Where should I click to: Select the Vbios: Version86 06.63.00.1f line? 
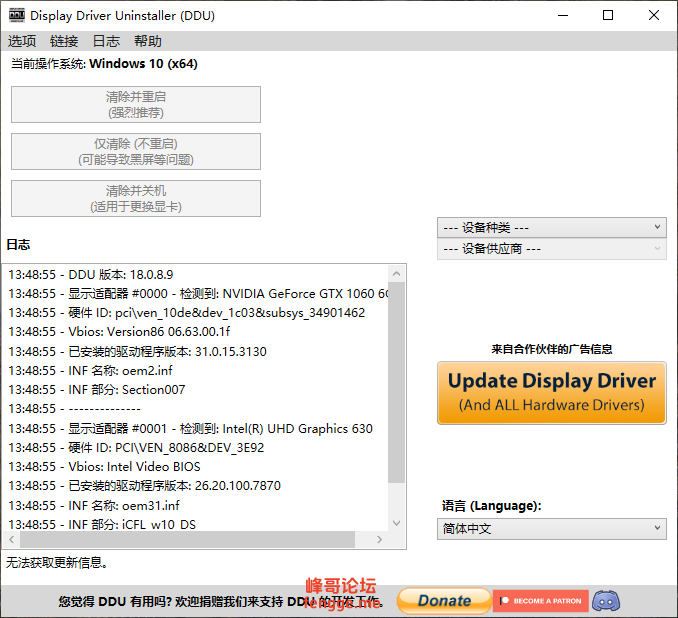[119, 332]
